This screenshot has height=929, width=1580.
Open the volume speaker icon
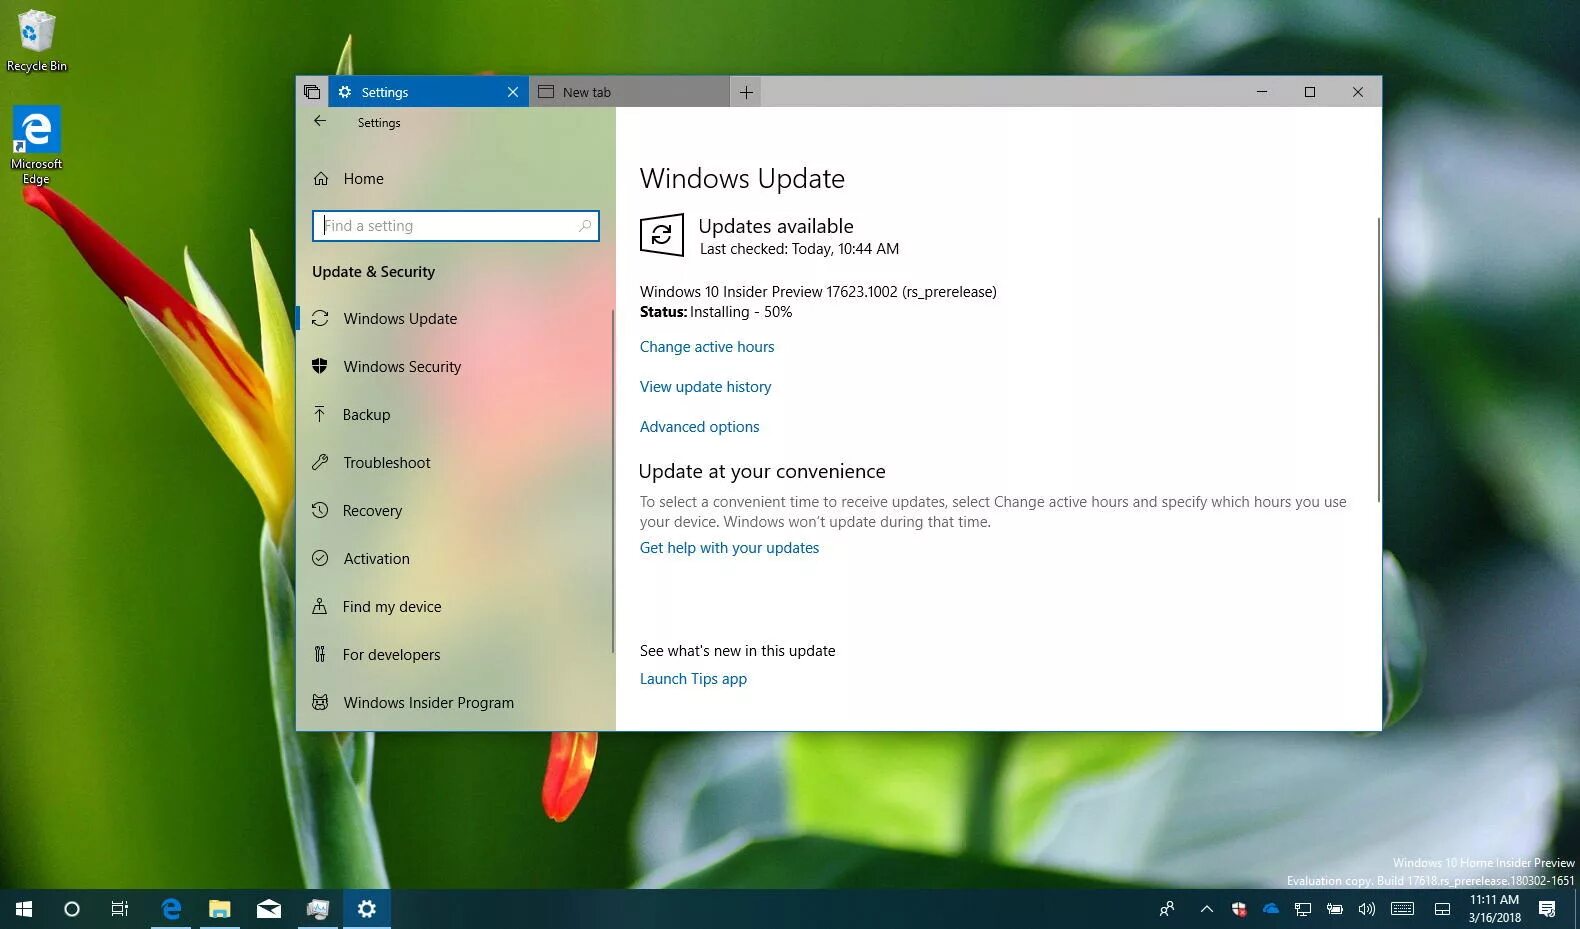pyautogui.click(x=1367, y=909)
